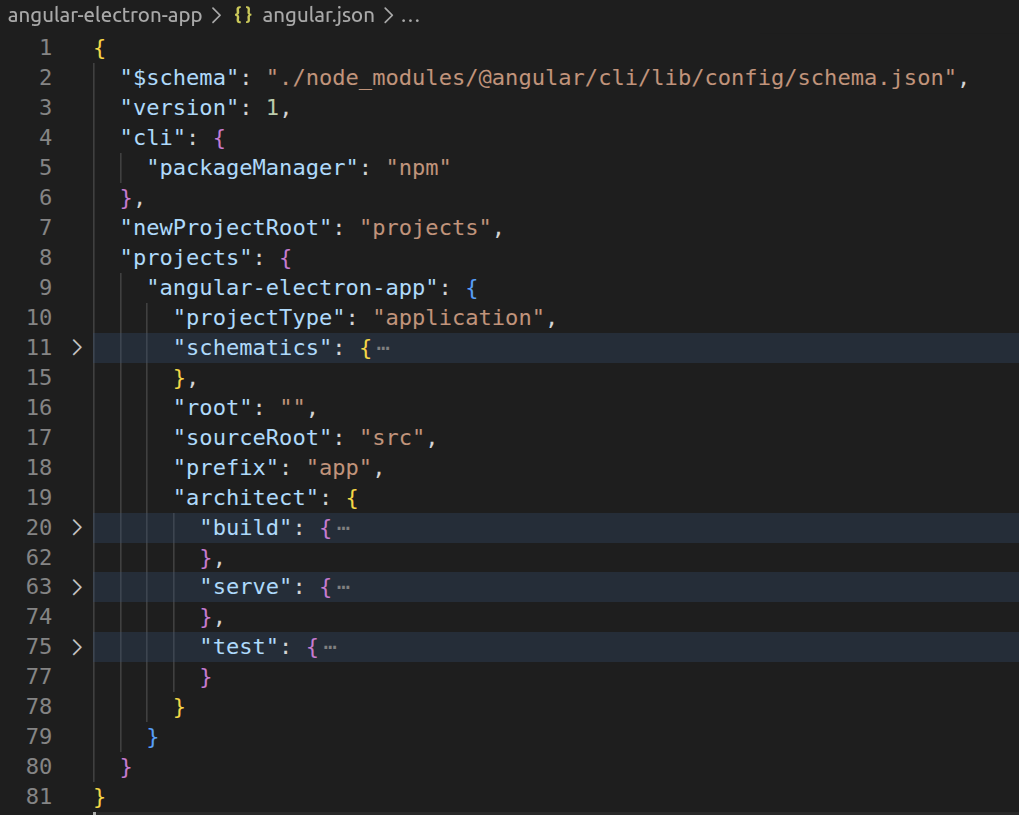Expand the folded "schematics" block arrow
Screen dimensions: 1019x815
coord(77,348)
